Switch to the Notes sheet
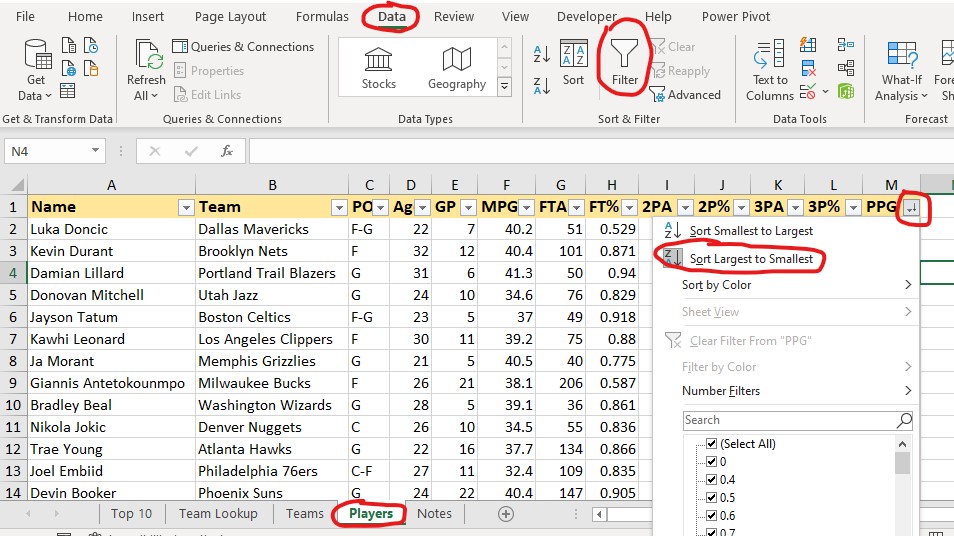The width and height of the screenshot is (954, 536). (x=434, y=513)
